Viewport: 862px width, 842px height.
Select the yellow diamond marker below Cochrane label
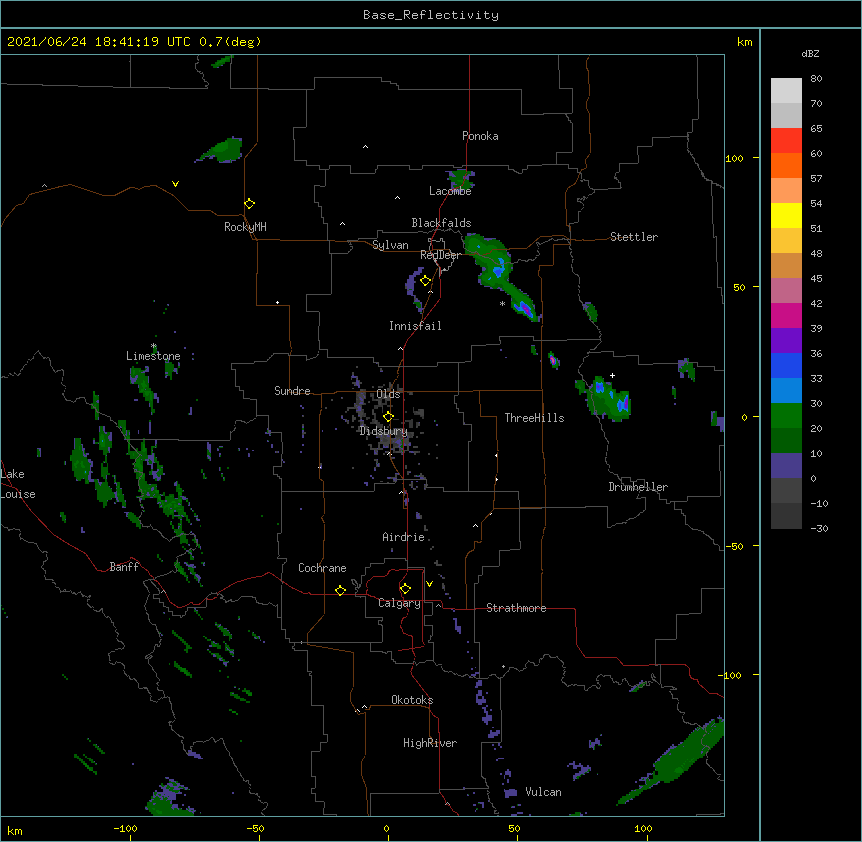tap(340, 590)
